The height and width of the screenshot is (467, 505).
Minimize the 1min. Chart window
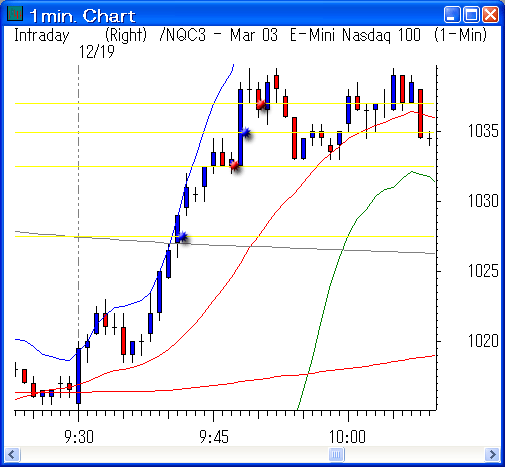click(451, 15)
